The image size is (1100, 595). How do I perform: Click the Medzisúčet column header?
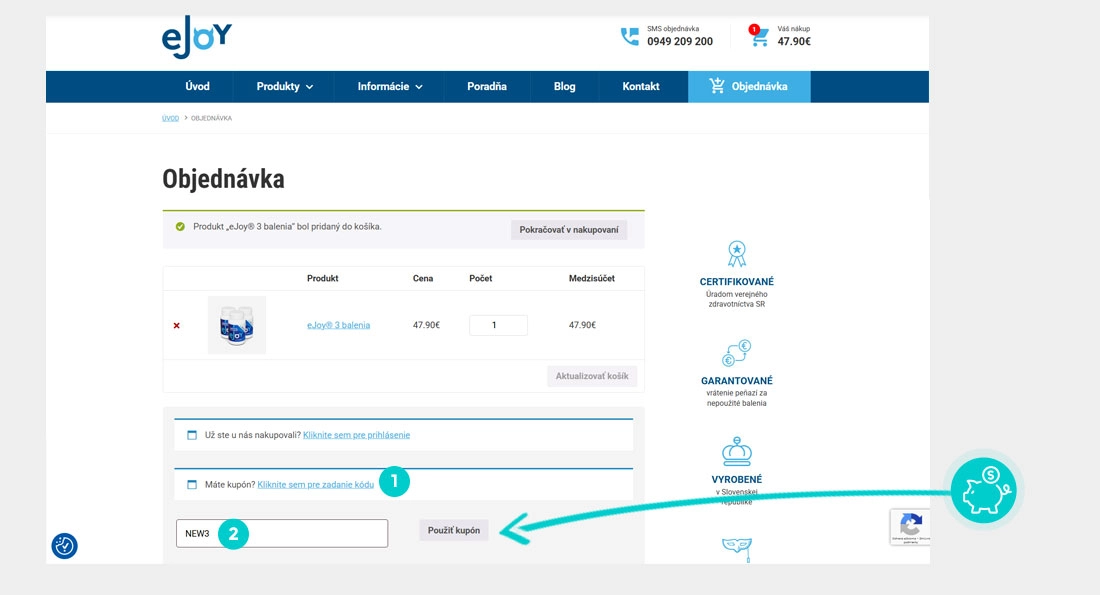pos(591,279)
